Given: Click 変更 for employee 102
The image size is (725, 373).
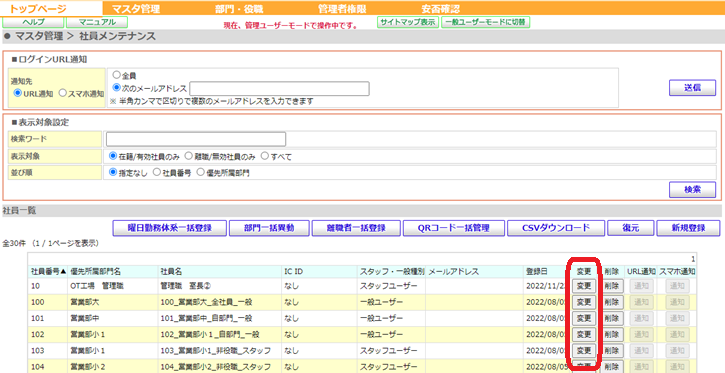Looking at the screenshot, I should [584, 334].
